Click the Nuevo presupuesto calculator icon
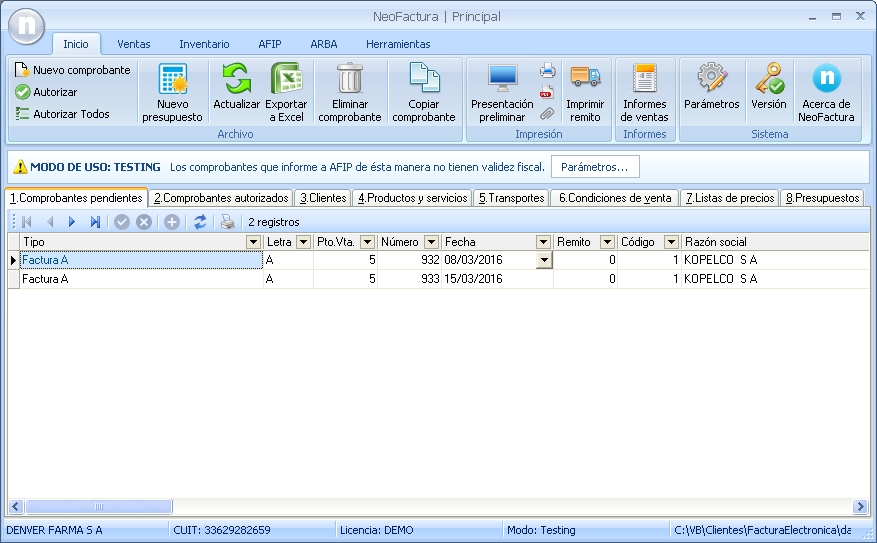 click(x=172, y=80)
